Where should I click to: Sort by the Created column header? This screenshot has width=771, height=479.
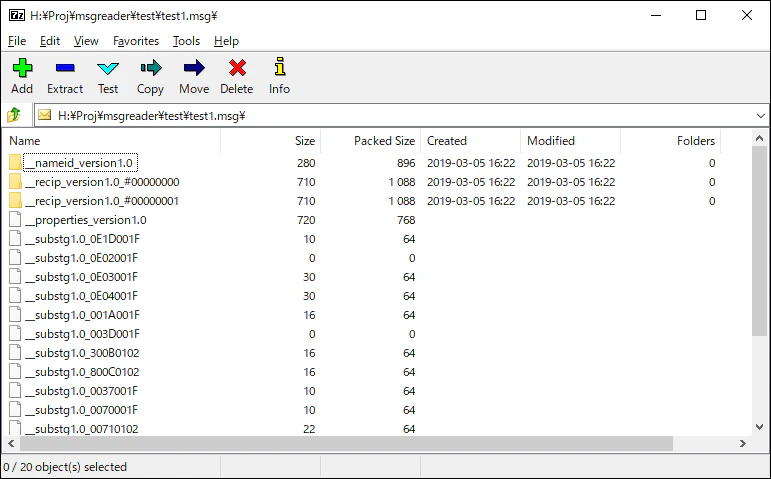tap(471, 141)
